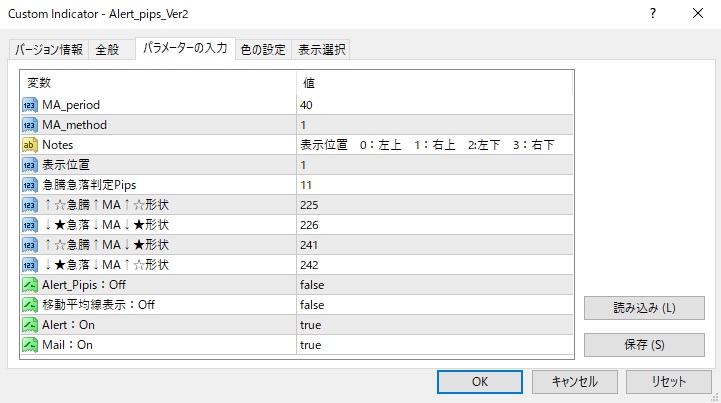This screenshot has width=721, height=403.
Task: Click the help question mark in title bar
Action: 652,14
